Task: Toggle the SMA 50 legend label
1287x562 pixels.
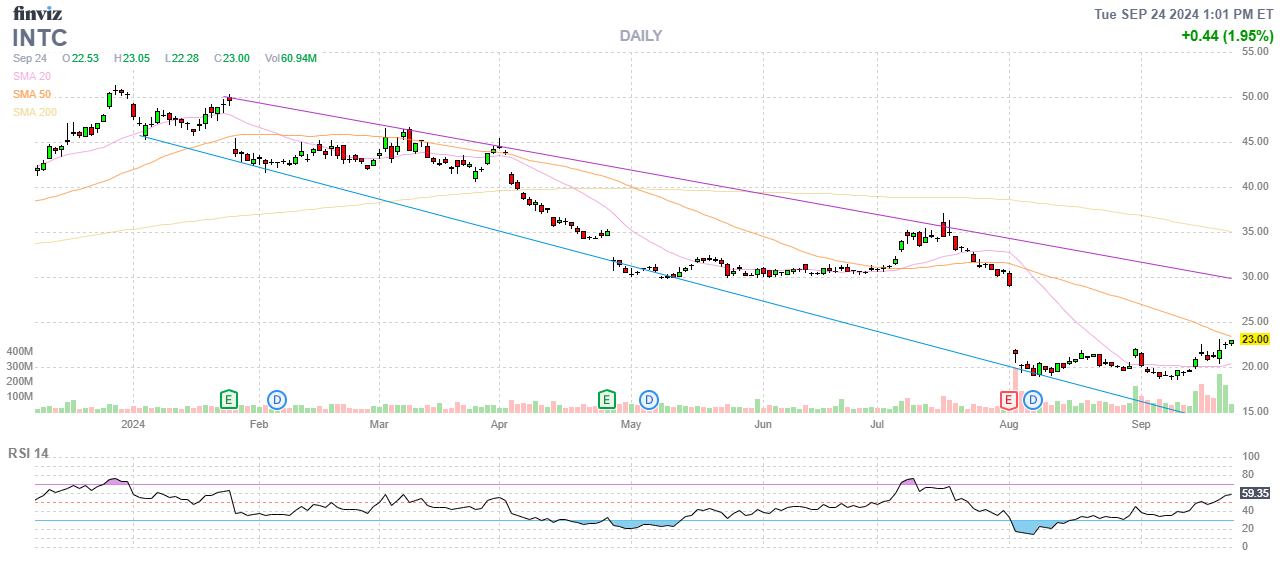Action: pos(34,94)
